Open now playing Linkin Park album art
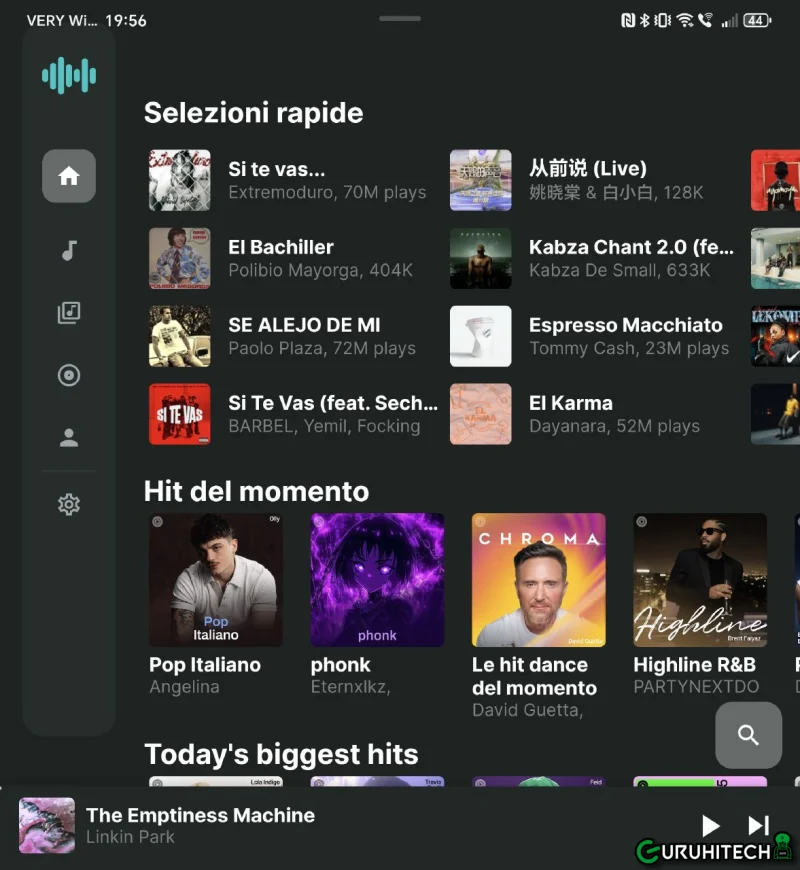 (x=47, y=825)
